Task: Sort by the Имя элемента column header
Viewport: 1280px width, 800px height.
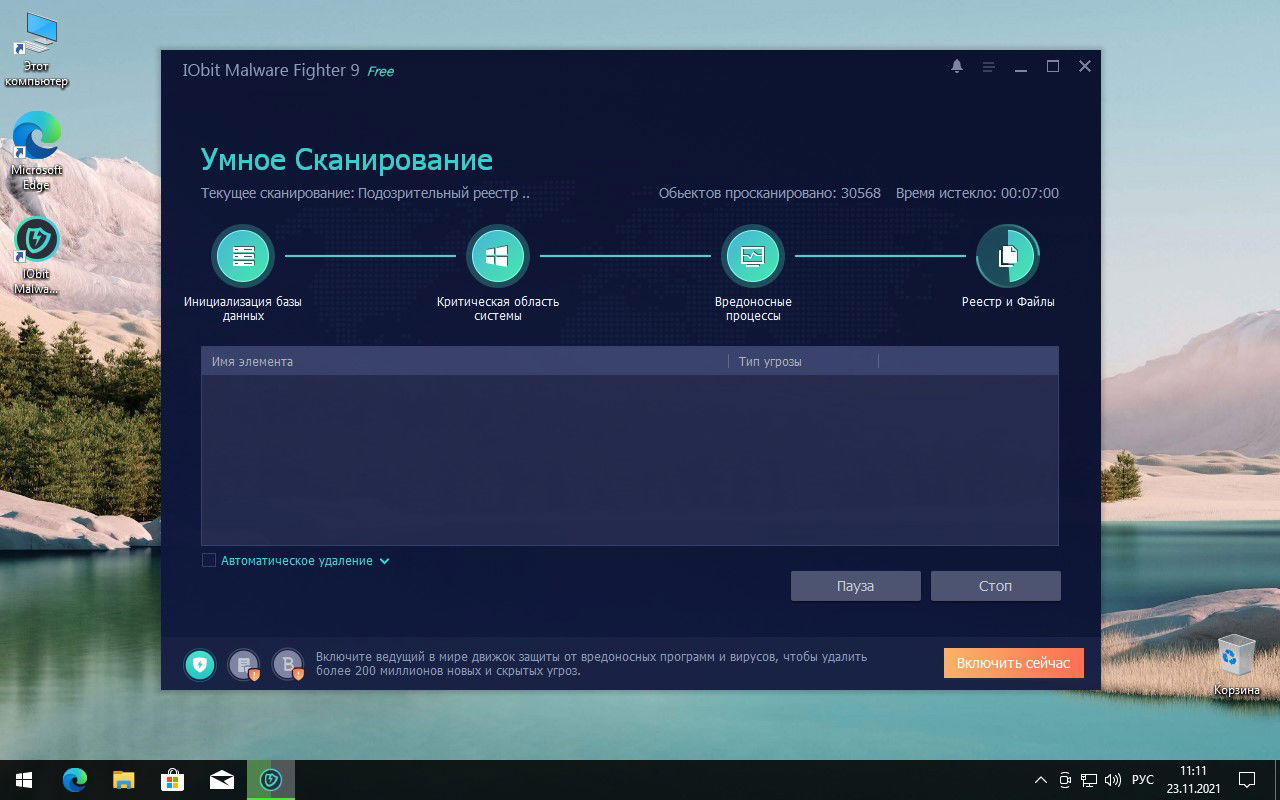Action: point(465,361)
